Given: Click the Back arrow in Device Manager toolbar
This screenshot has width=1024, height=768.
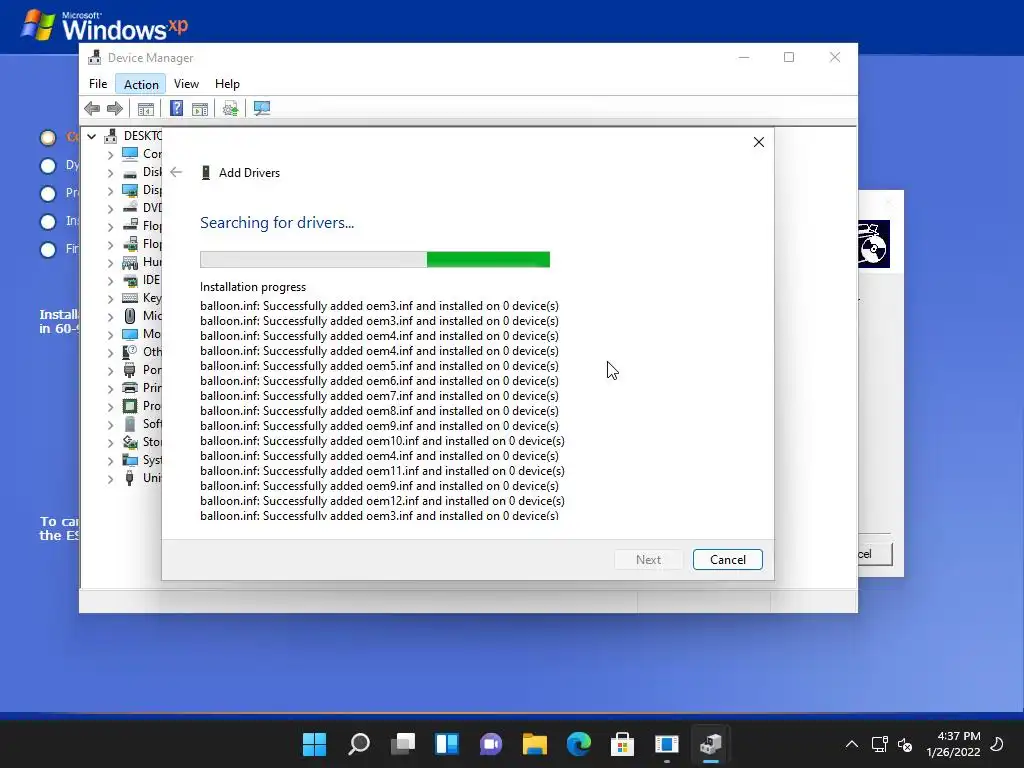Looking at the screenshot, I should point(92,108).
